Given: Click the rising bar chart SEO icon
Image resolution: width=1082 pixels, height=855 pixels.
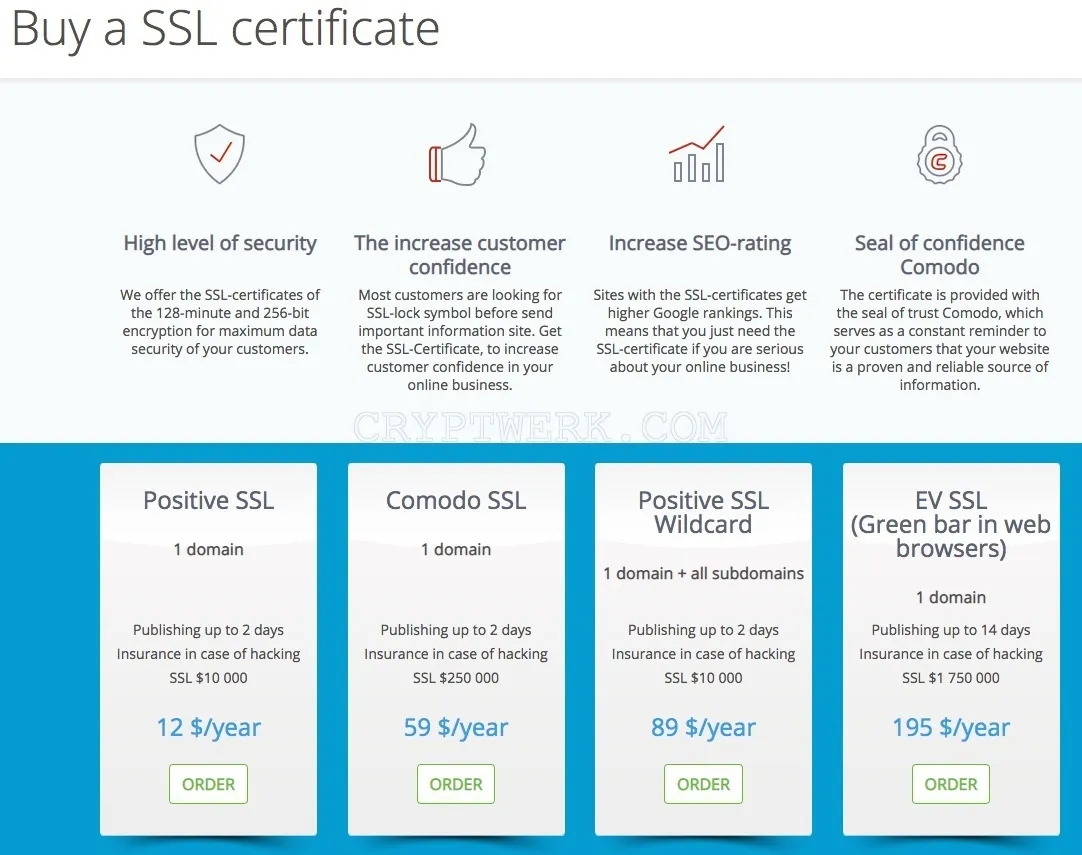Looking at the screenshot, I should 698,154.
